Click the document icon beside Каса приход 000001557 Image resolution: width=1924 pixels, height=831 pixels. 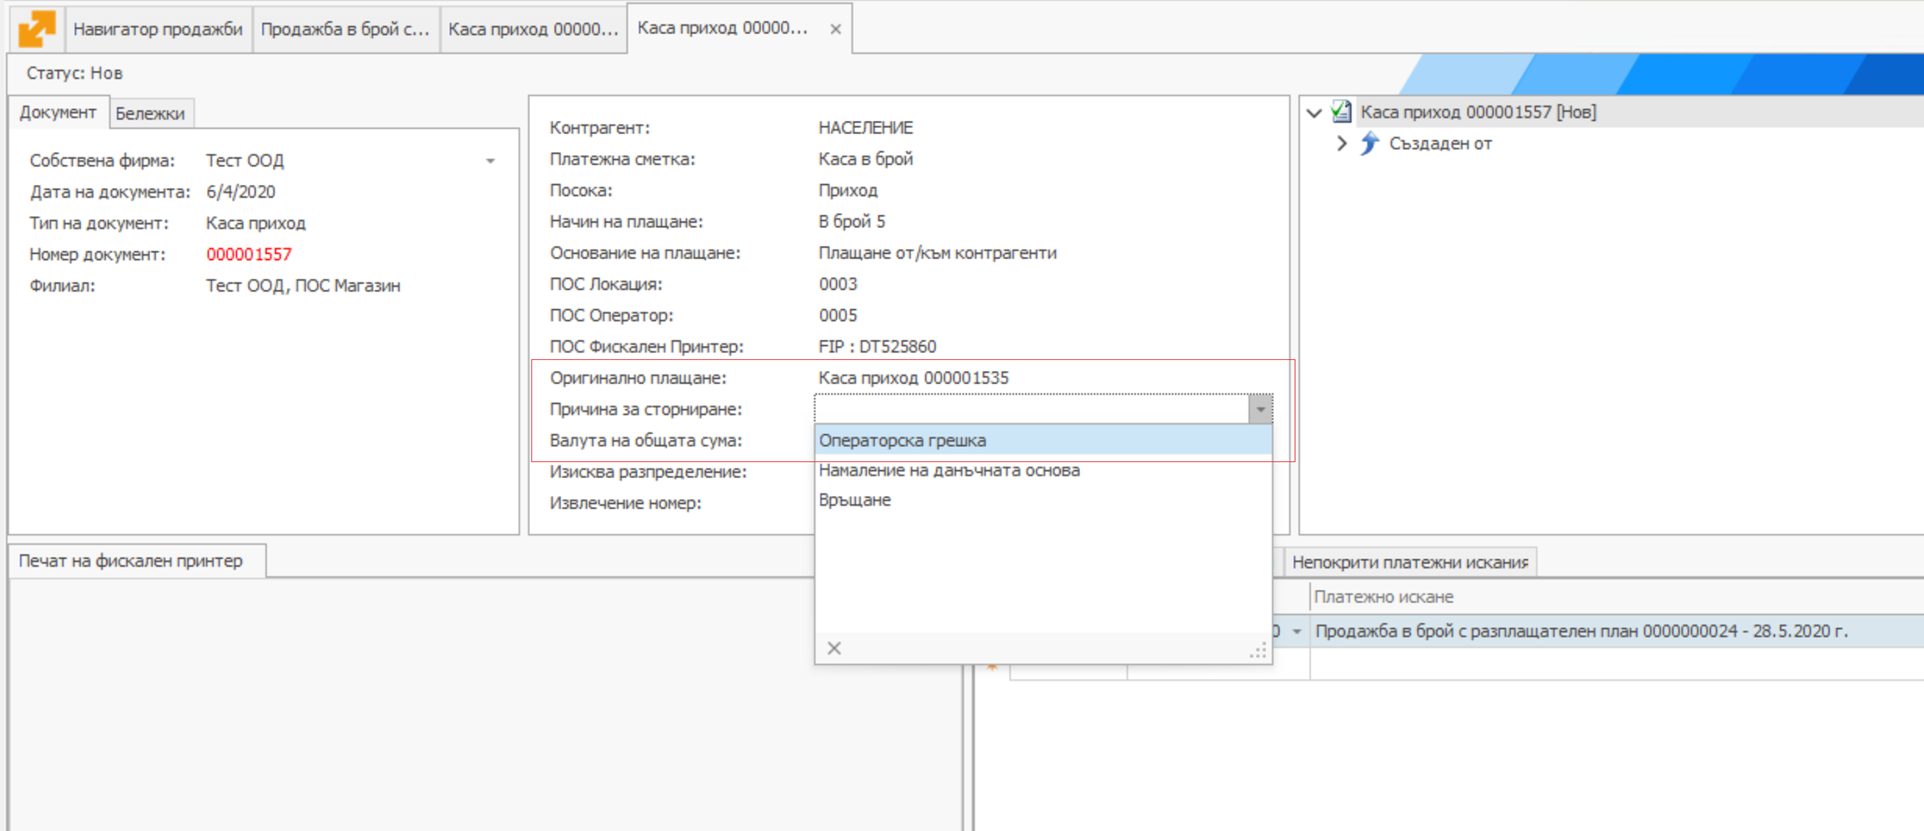[x=1342, y=112]
